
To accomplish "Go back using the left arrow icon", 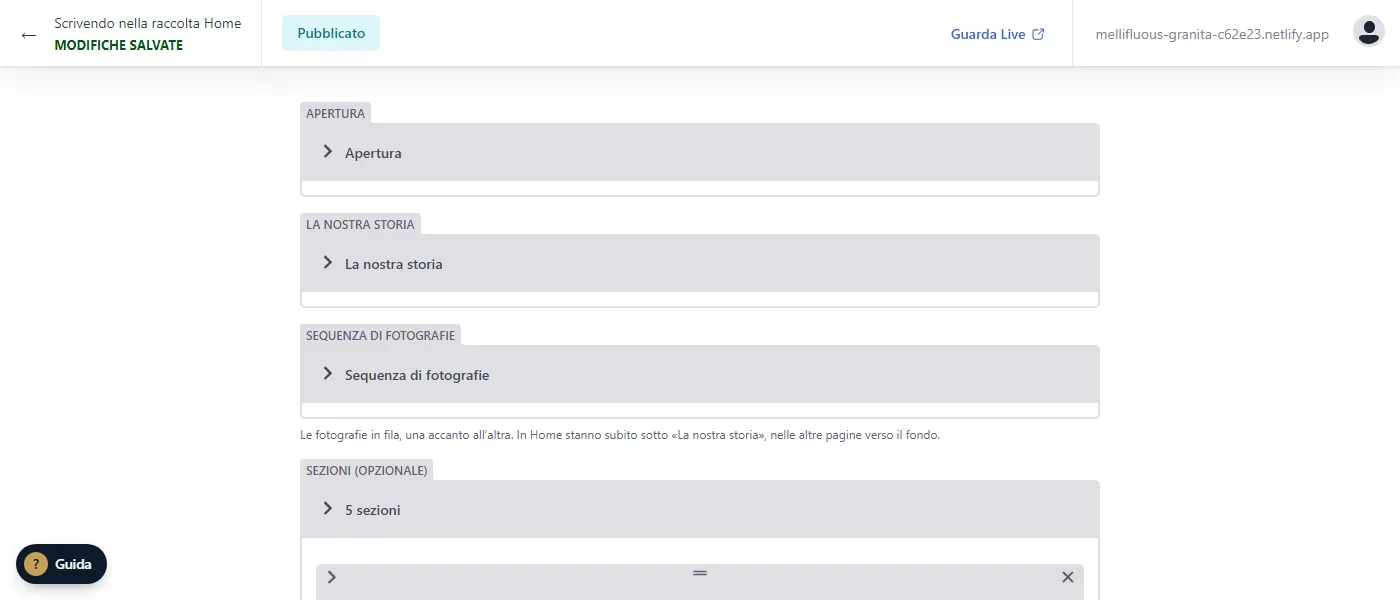I will 29,34.
